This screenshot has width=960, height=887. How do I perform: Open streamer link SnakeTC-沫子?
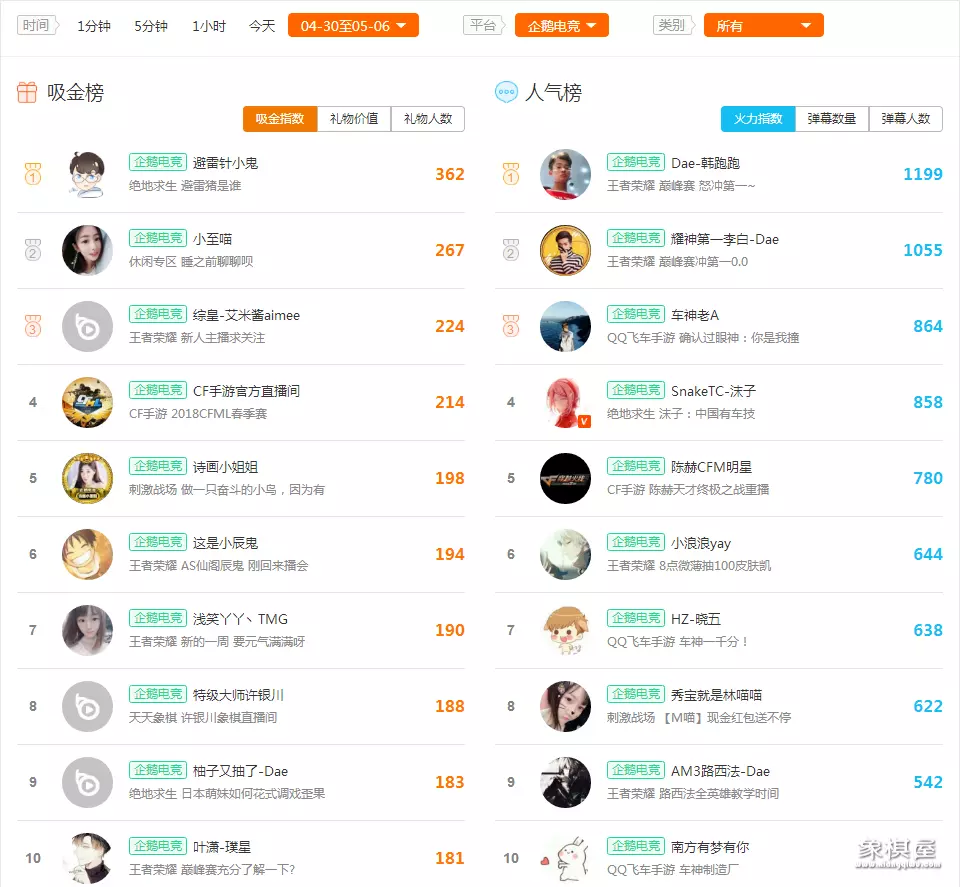713,391
